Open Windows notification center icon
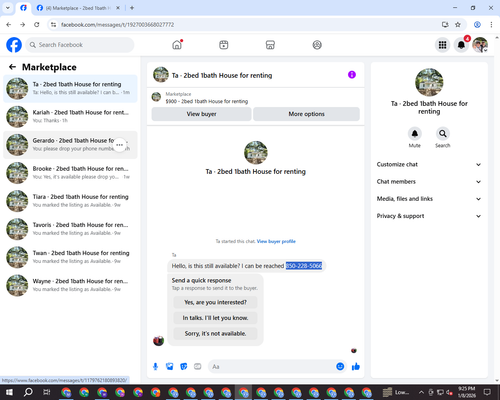This screenshot has width=500, height=400. click(x=487, y=392)
